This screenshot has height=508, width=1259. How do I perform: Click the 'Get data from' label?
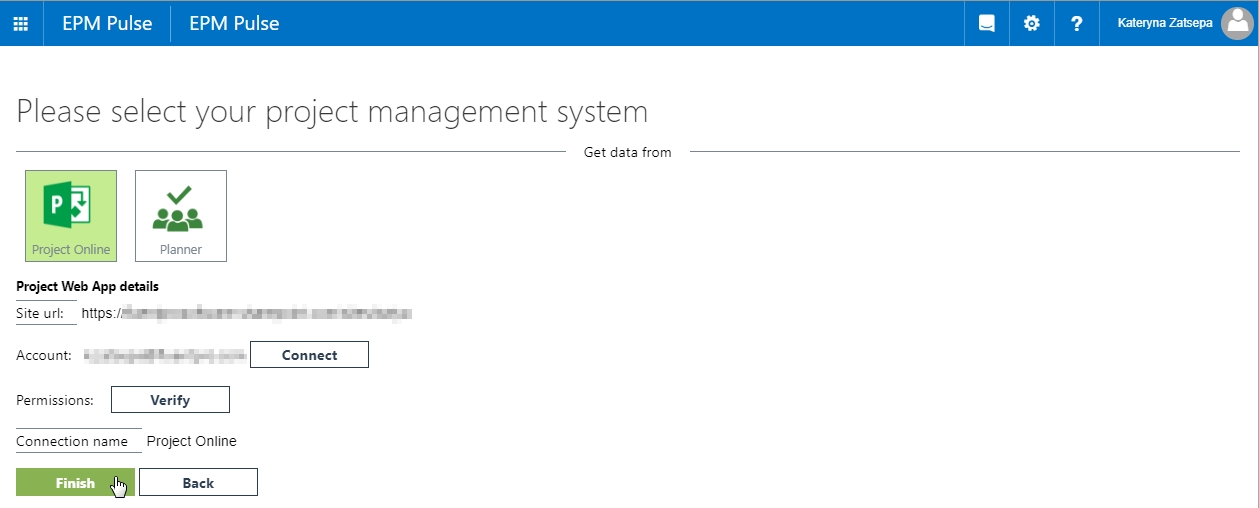click(628, 152)
